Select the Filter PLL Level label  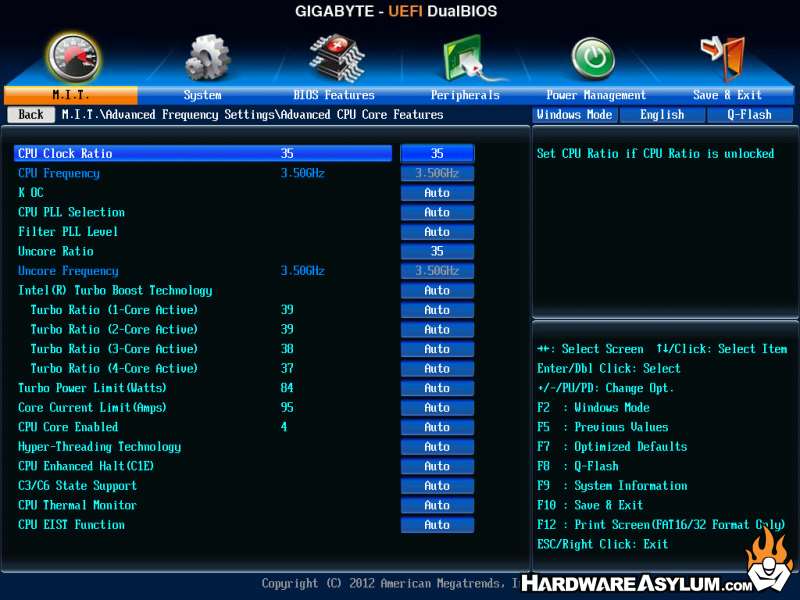pyautogui.click(x=68, y=232)
